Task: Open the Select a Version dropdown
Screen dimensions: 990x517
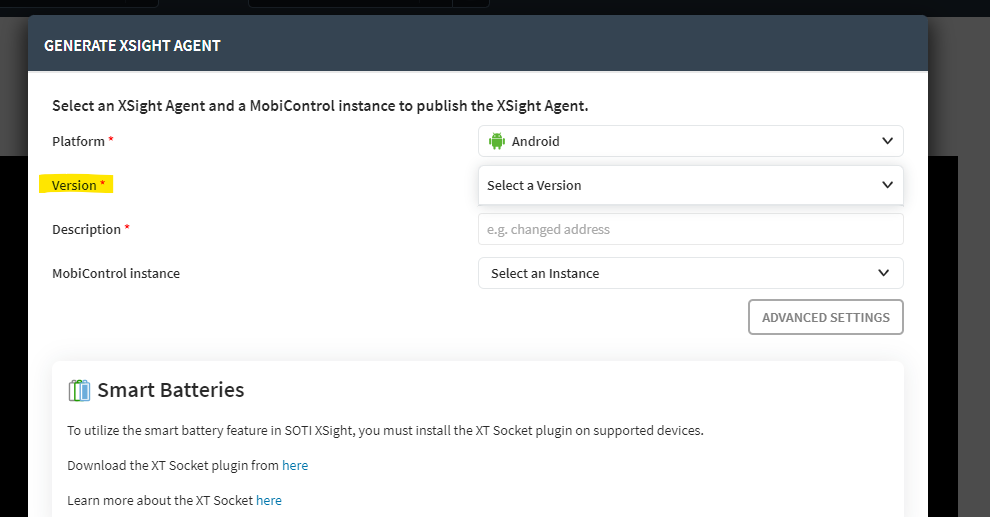Action: 691,185
